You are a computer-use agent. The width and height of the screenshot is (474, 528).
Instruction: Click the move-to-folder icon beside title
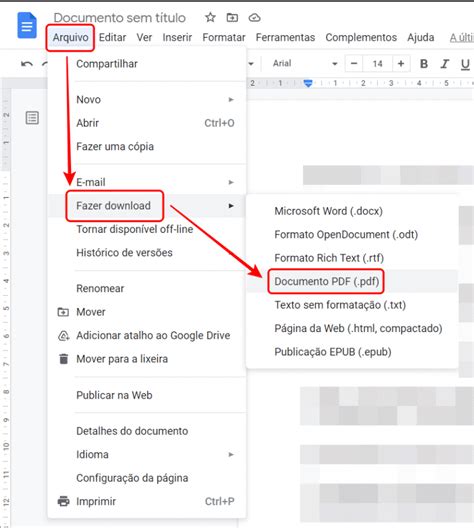pos(232,17)
